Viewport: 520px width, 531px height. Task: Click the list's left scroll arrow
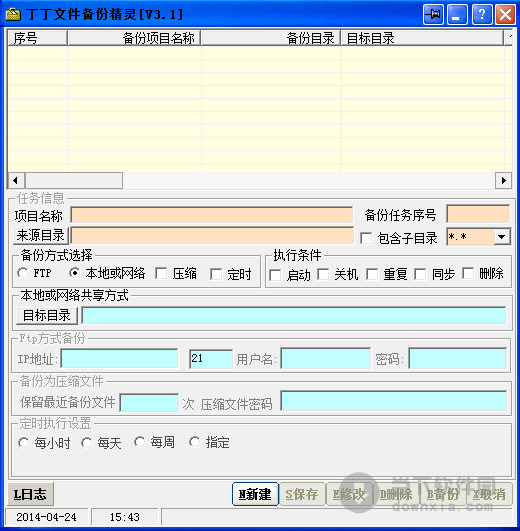[16, 180]
